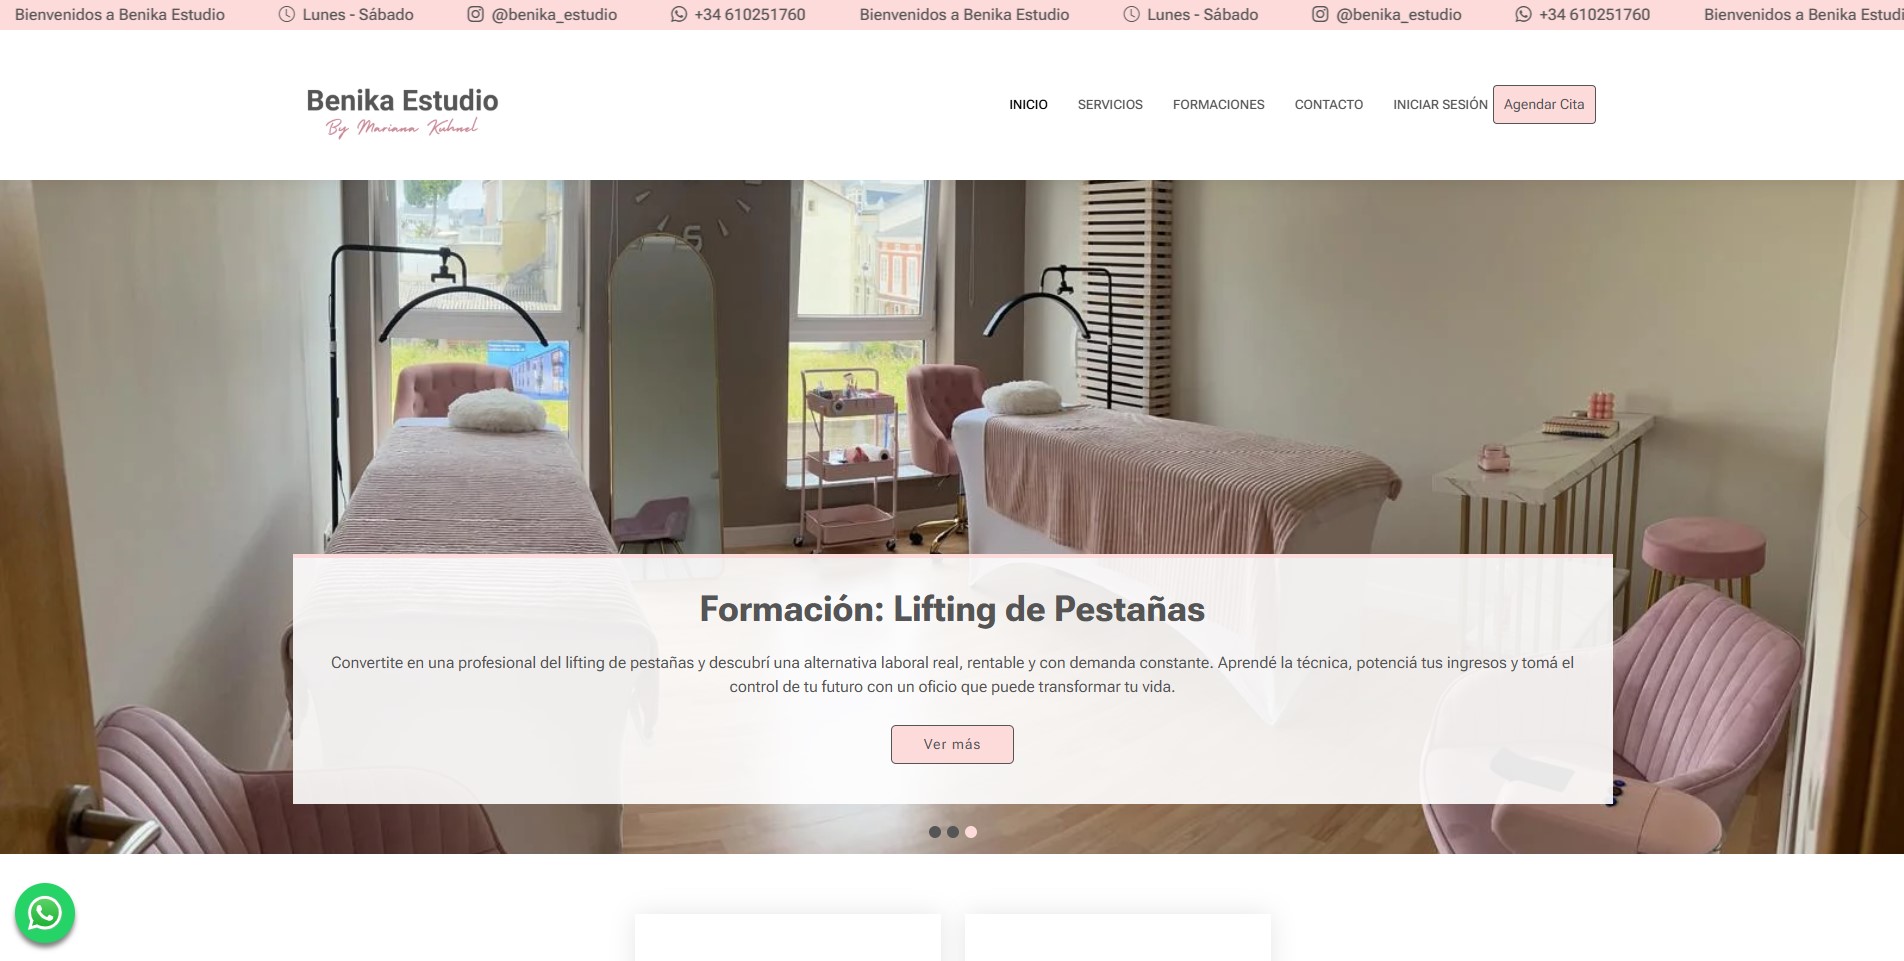Click the second clock icon in top banner
Screen dimensions: 1904x961
1131,15
